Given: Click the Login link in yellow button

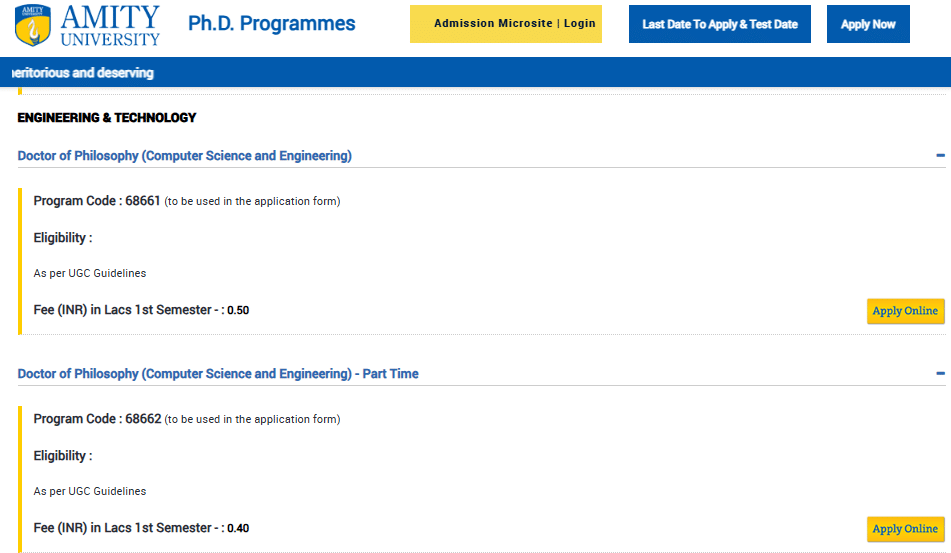Looking at the screenshot, I should tap(580, 24).
